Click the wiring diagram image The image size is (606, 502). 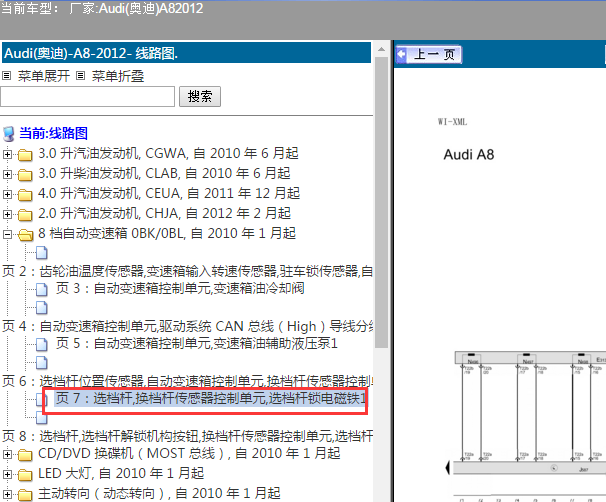[528, 426]
